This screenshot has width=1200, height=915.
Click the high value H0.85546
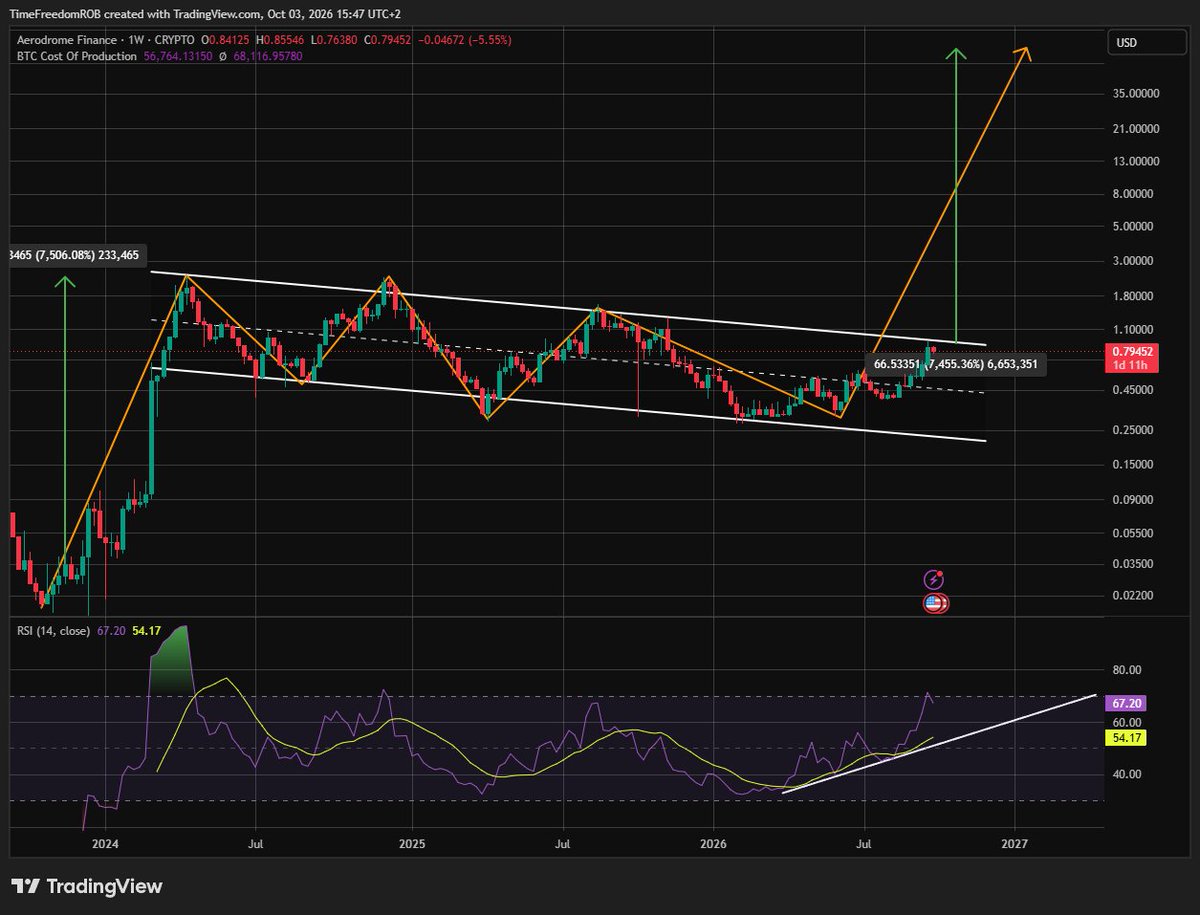coord(281,40)
